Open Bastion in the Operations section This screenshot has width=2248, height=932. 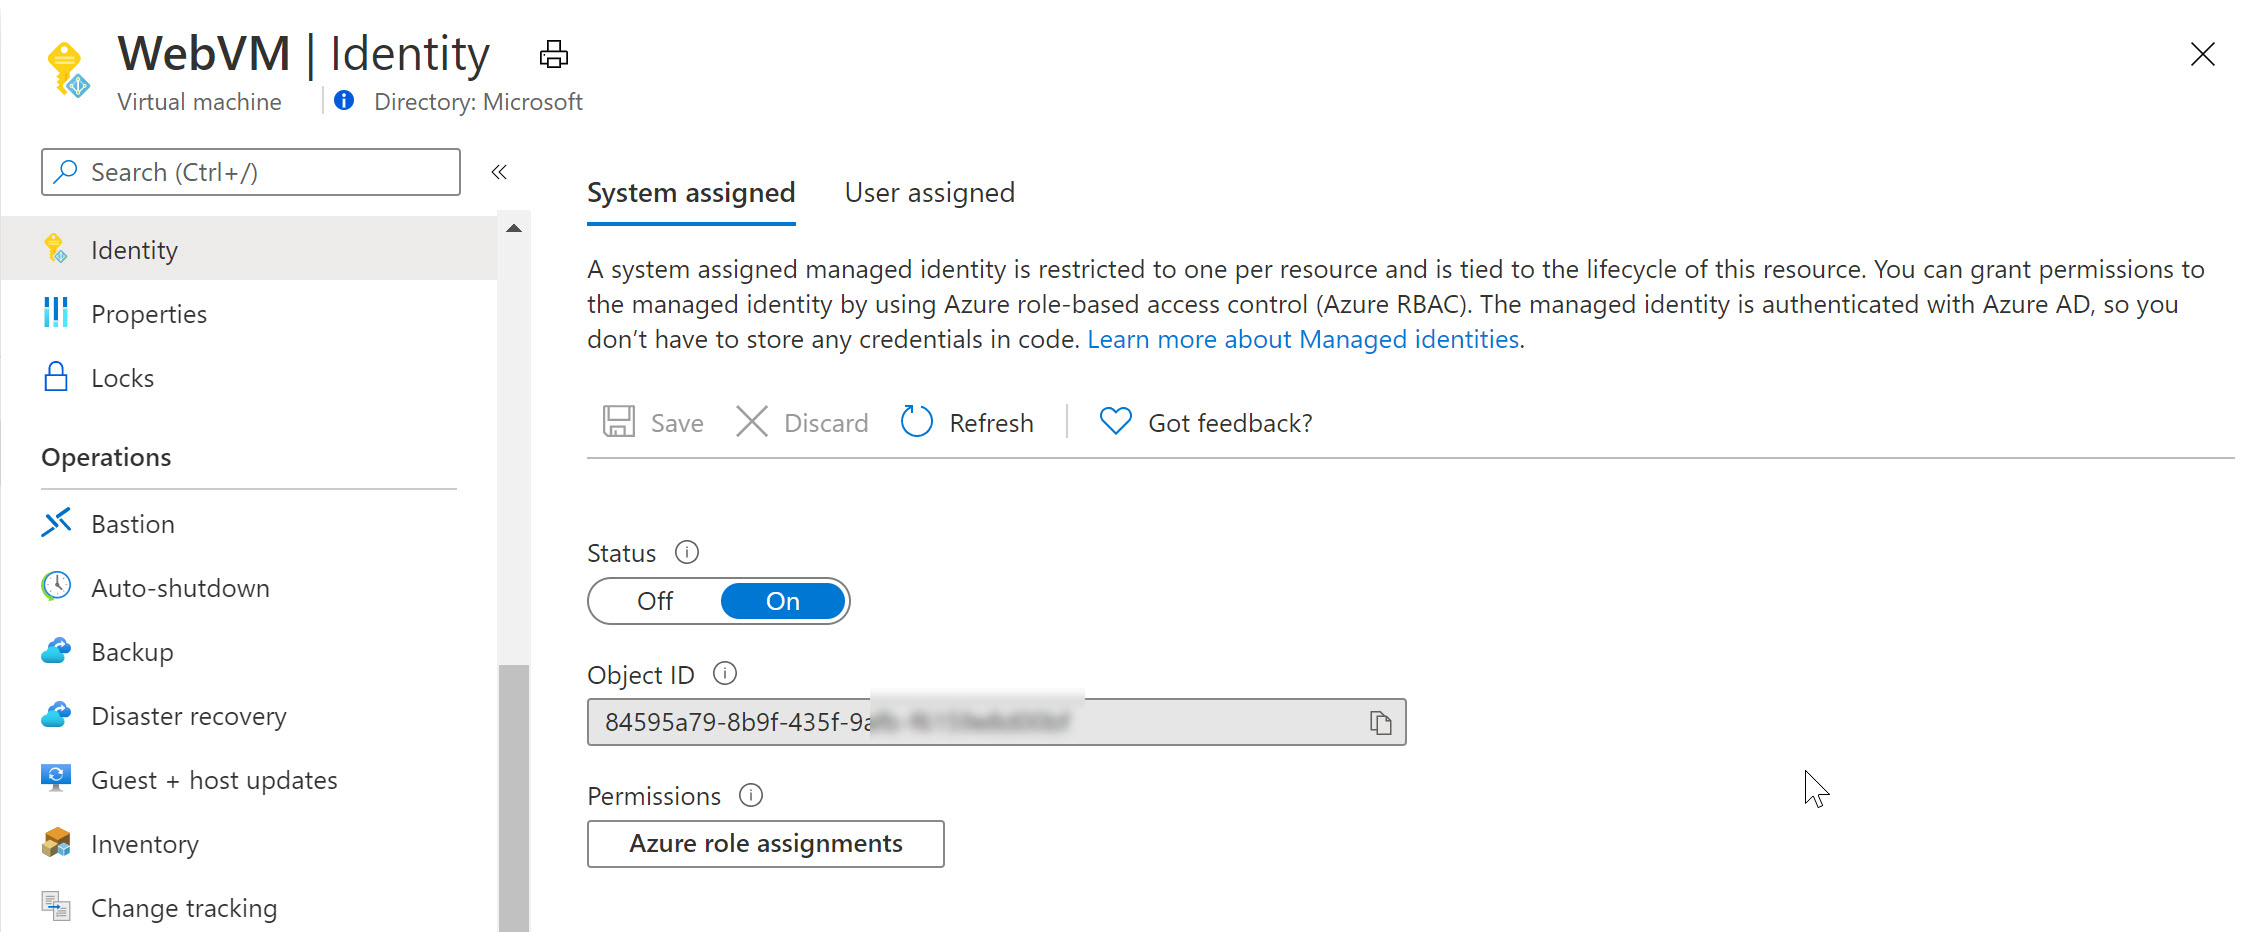[132, 524]
